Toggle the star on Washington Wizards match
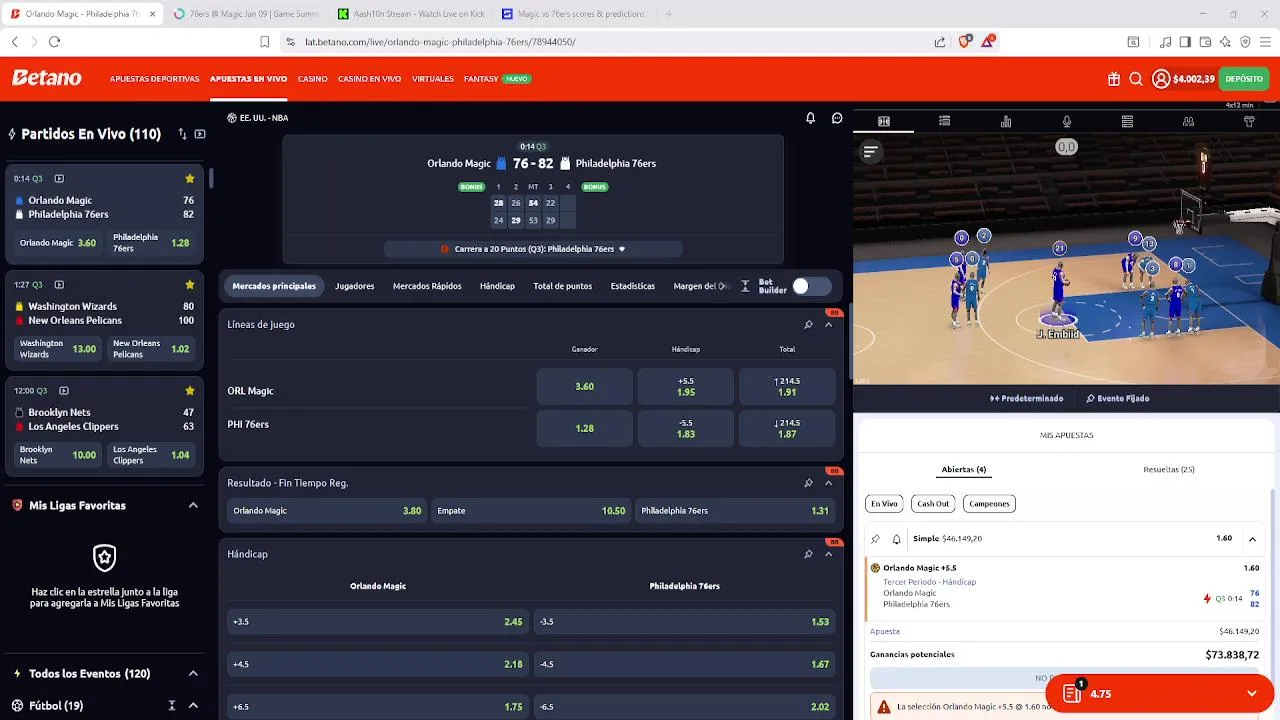 click(x=190, y=285)
